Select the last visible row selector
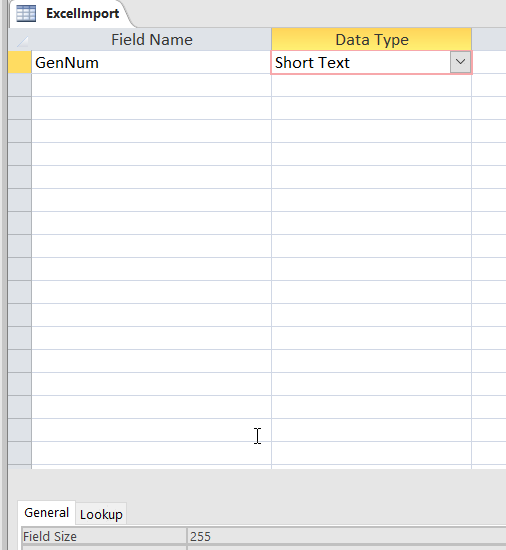Image resolution: width=506 pixels, height=550 pixels. point(20,453)
